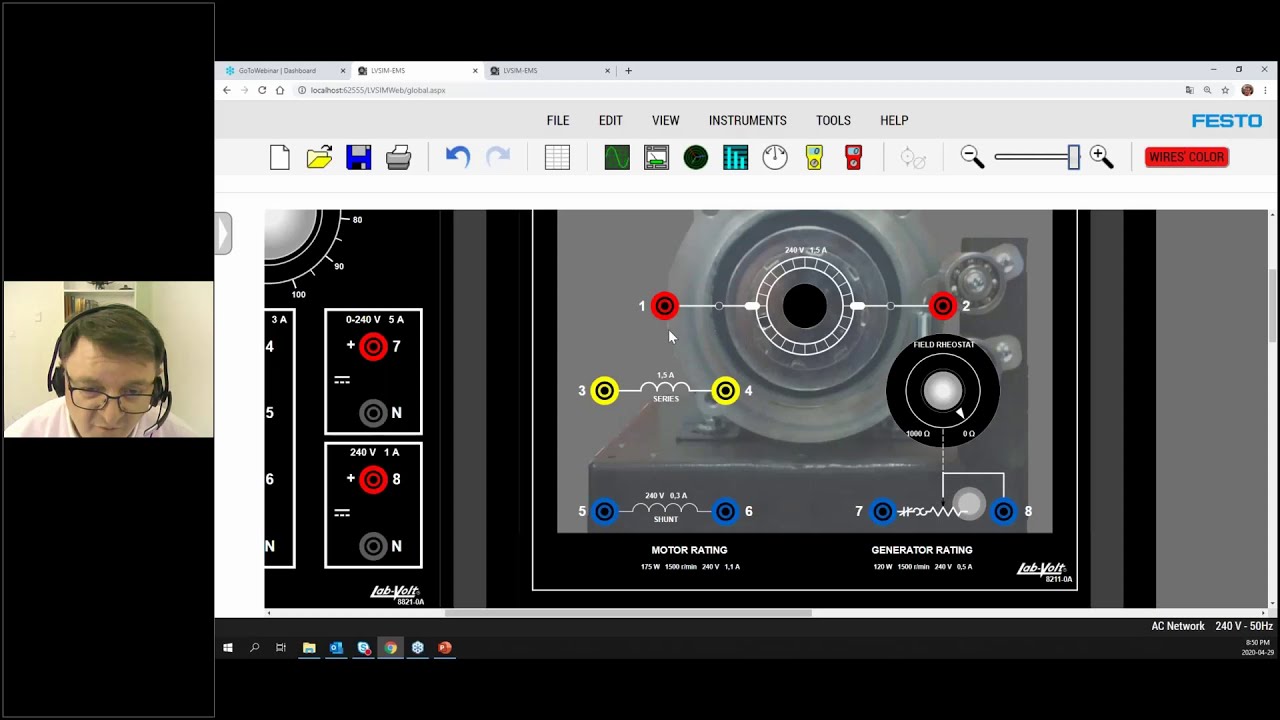Screen dimensions: 1280x720
Task: Click red positive terminal 8 of power supply
Action: click(373, 479)
